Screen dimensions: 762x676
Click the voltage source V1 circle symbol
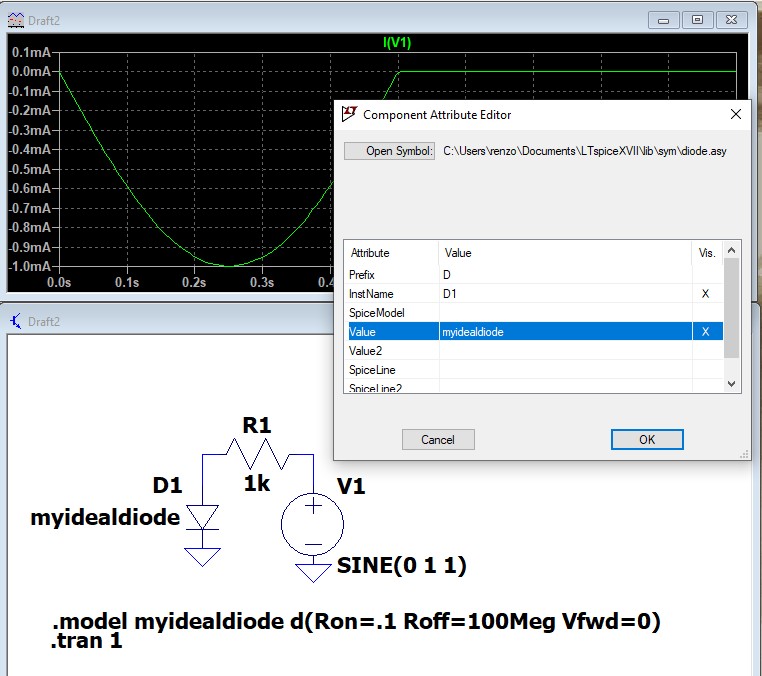tap(313, 524)
